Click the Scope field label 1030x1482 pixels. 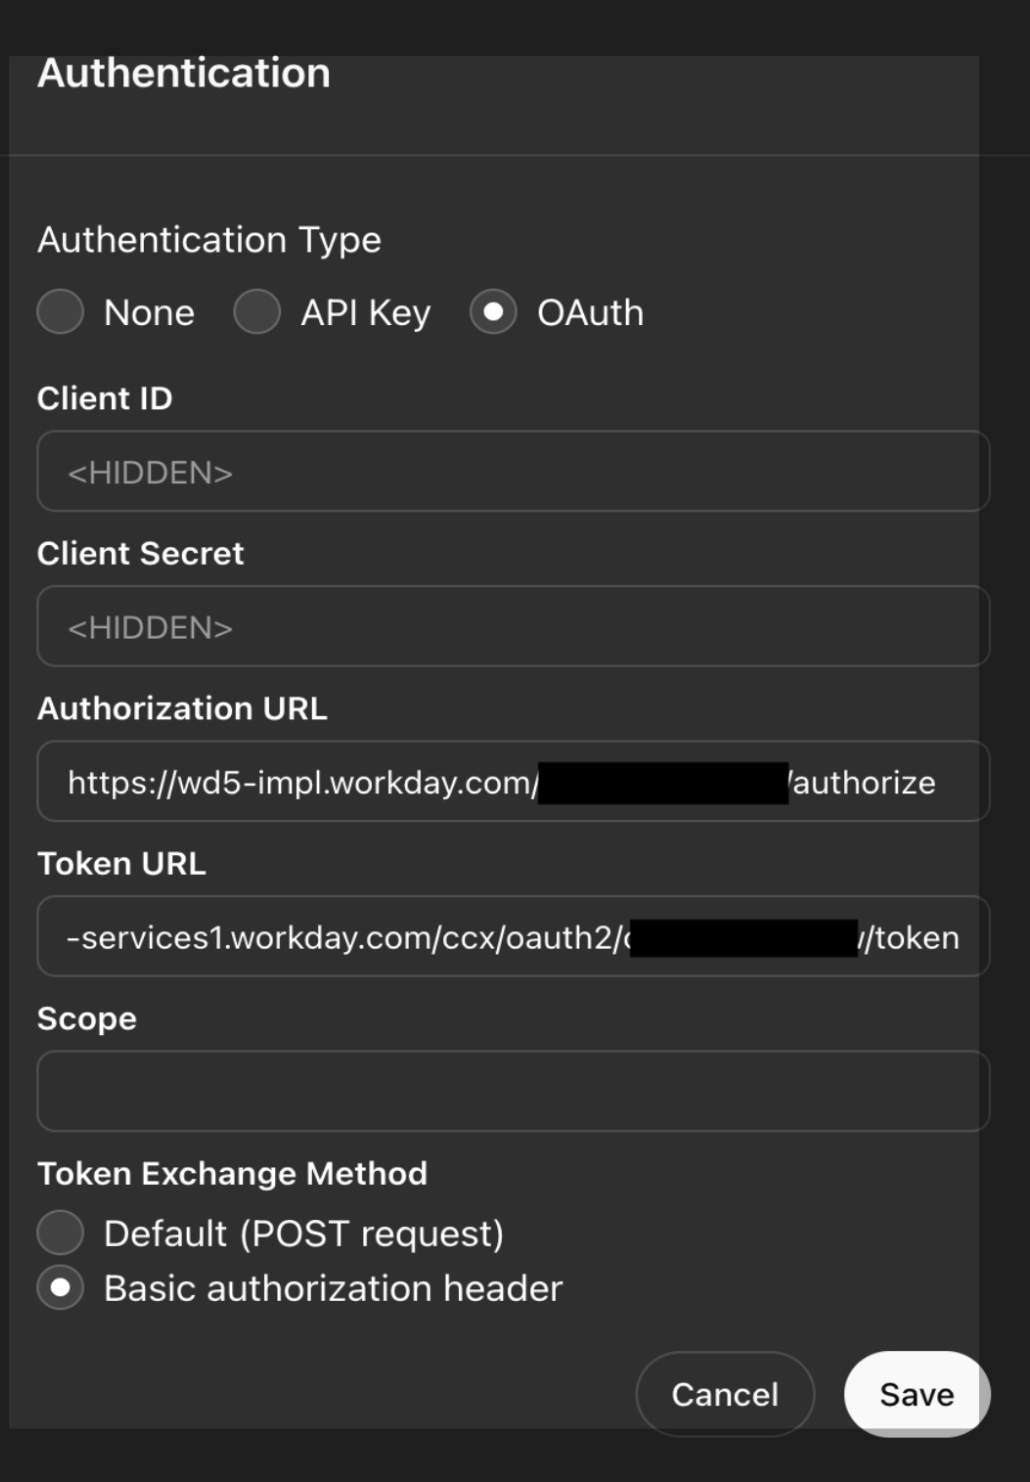(x=87, y=1018)
